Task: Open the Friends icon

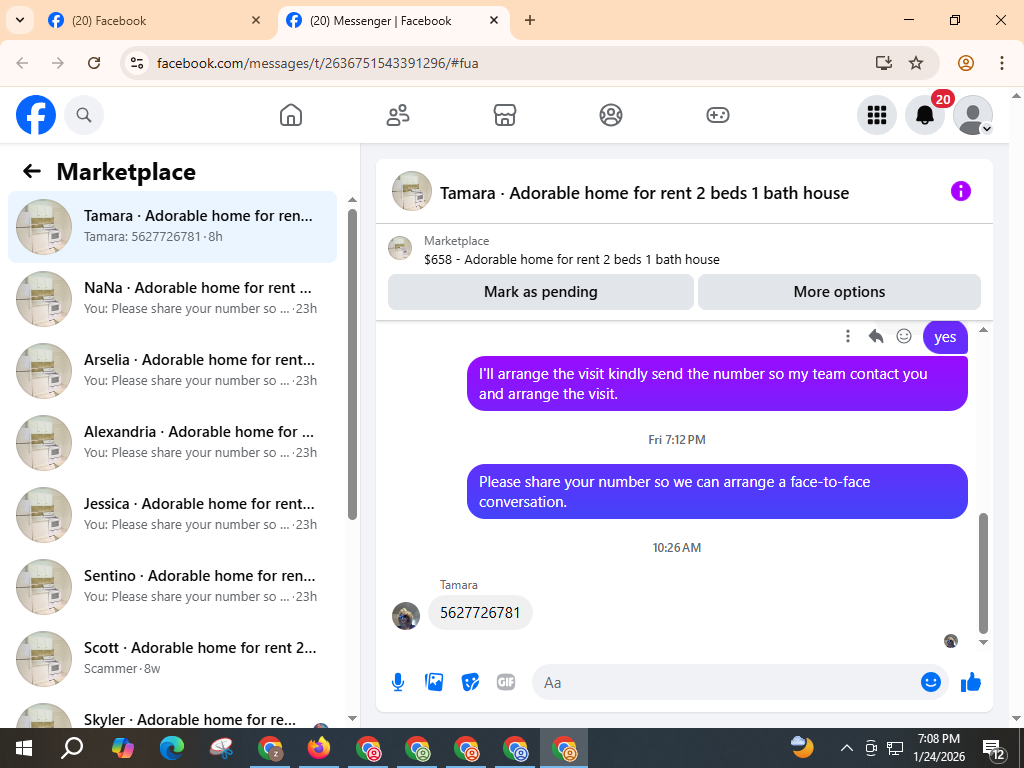Action: [398, 115]
